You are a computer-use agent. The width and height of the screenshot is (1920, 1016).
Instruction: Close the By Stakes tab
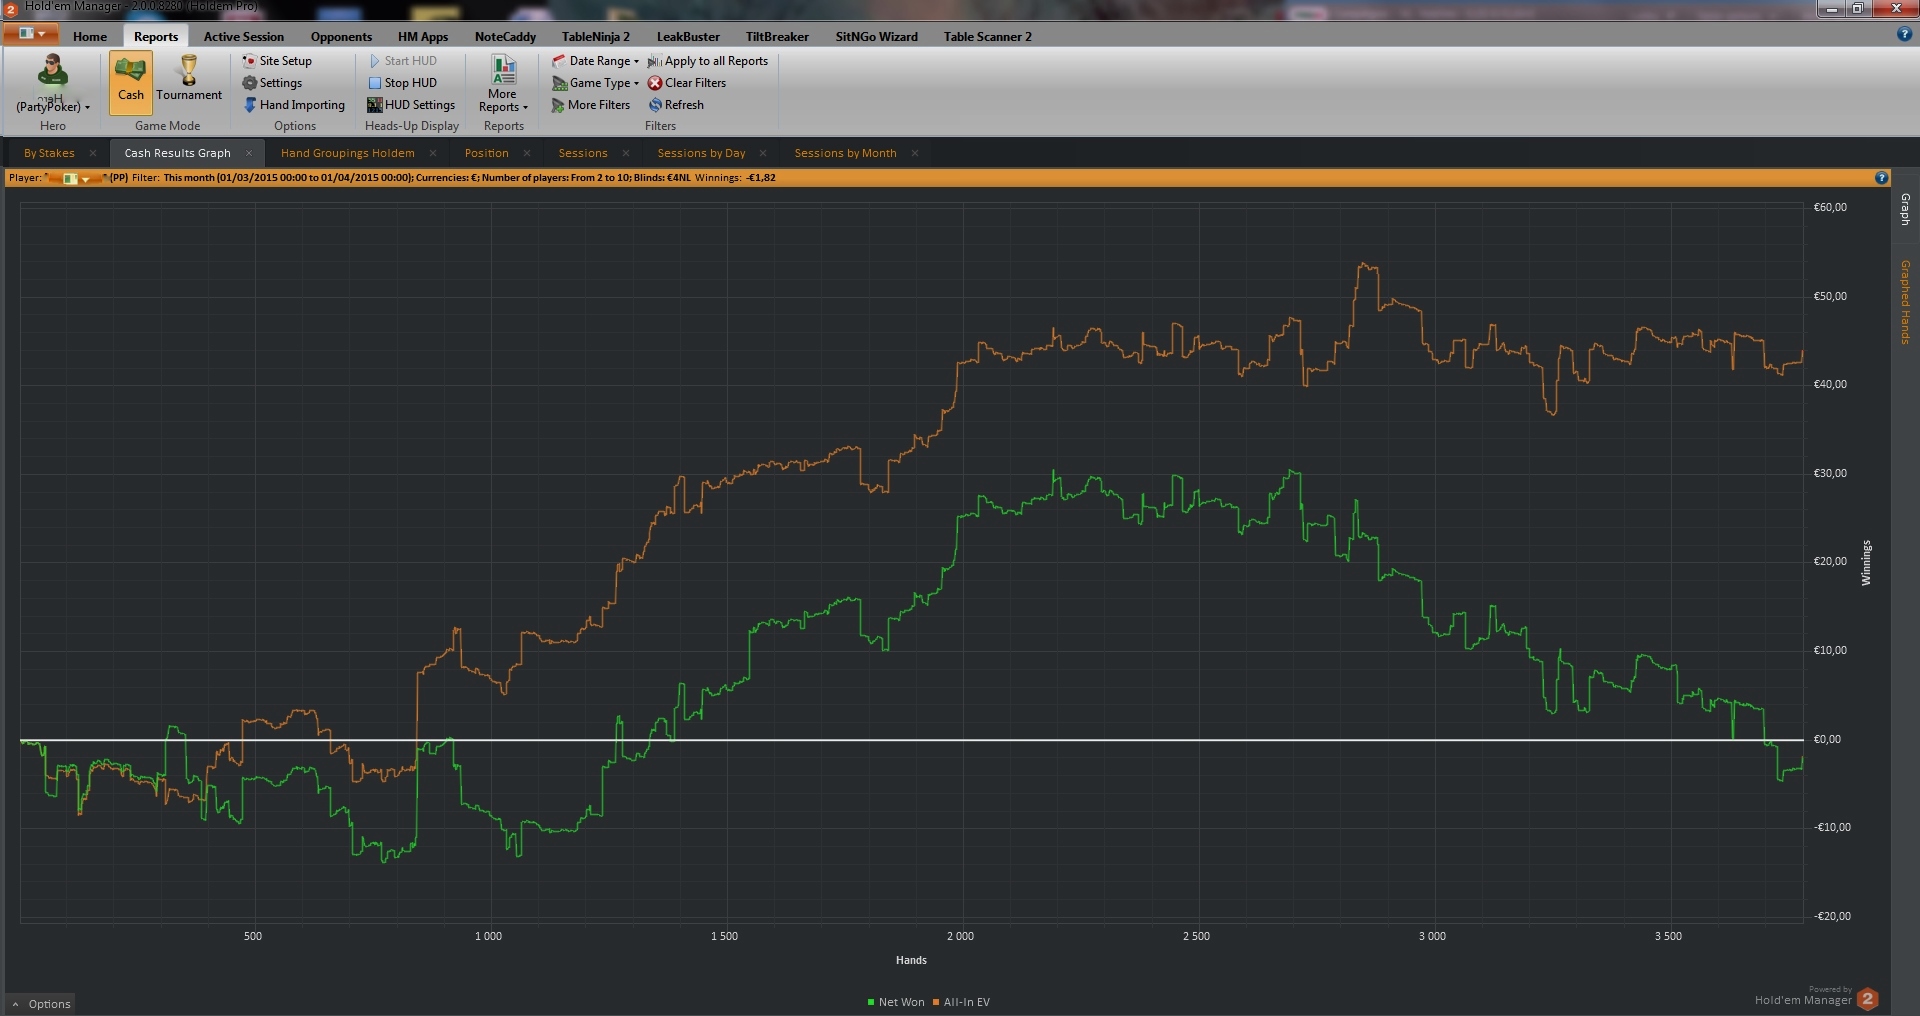click(x=93, y=153)
